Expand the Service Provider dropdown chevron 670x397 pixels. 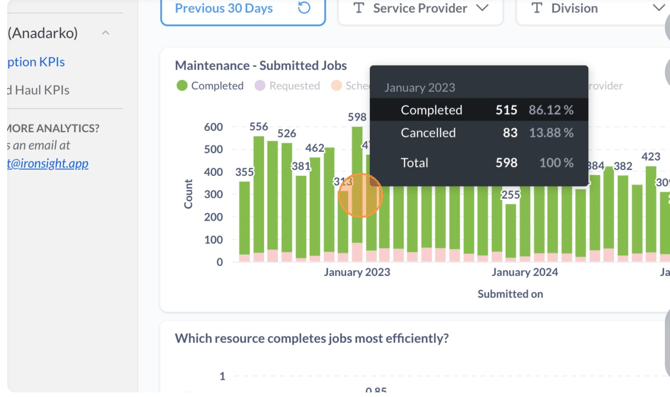482,8
